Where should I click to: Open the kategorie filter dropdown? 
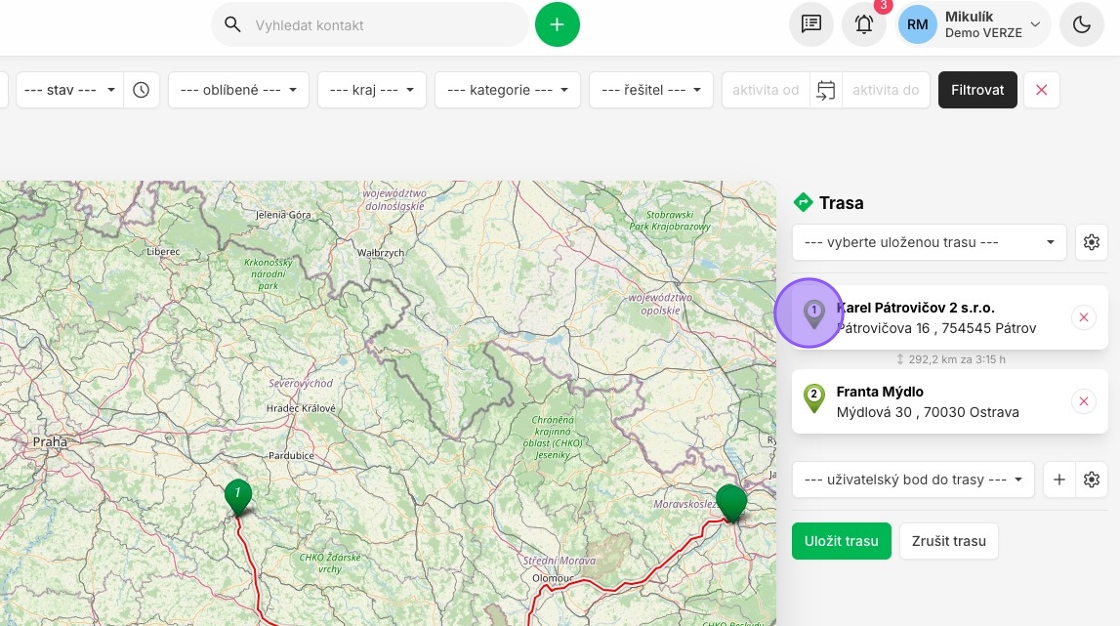click(x=508, y=90)
